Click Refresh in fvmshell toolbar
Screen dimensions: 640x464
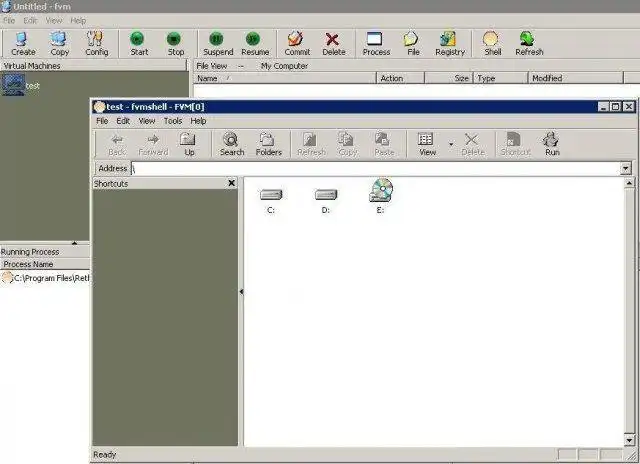pos(311,144)
